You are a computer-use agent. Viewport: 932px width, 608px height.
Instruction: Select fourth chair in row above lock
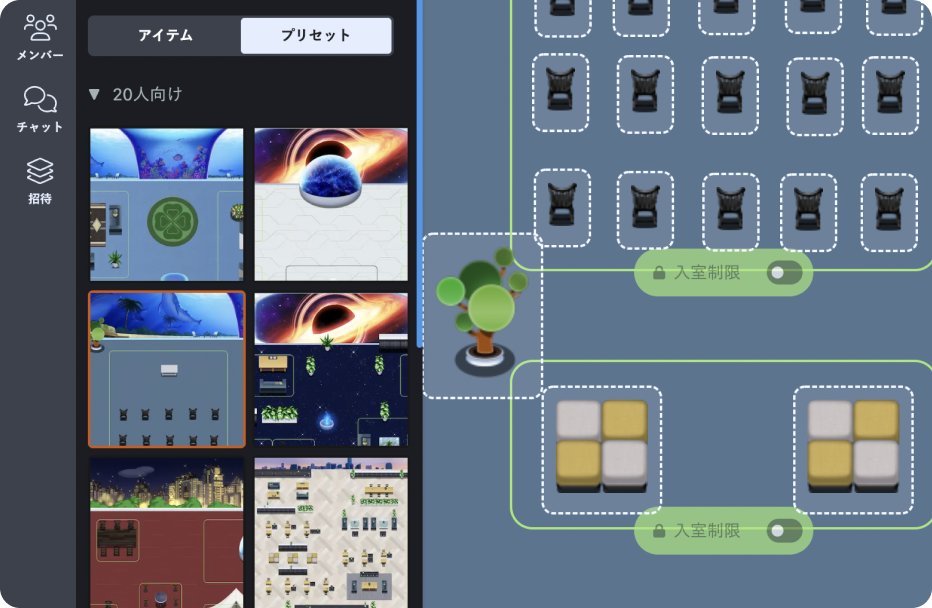coord(808,212)
